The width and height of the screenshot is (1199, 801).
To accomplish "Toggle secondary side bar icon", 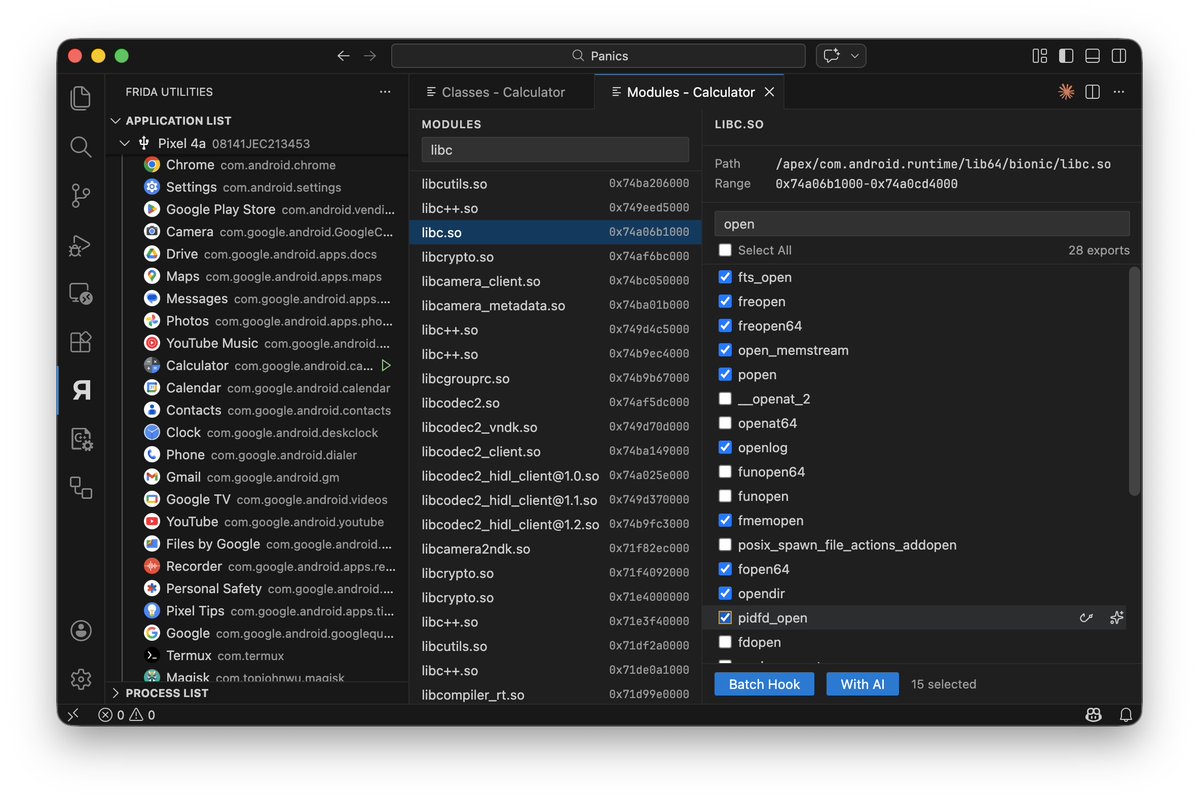I will (x=1119, y=56).
